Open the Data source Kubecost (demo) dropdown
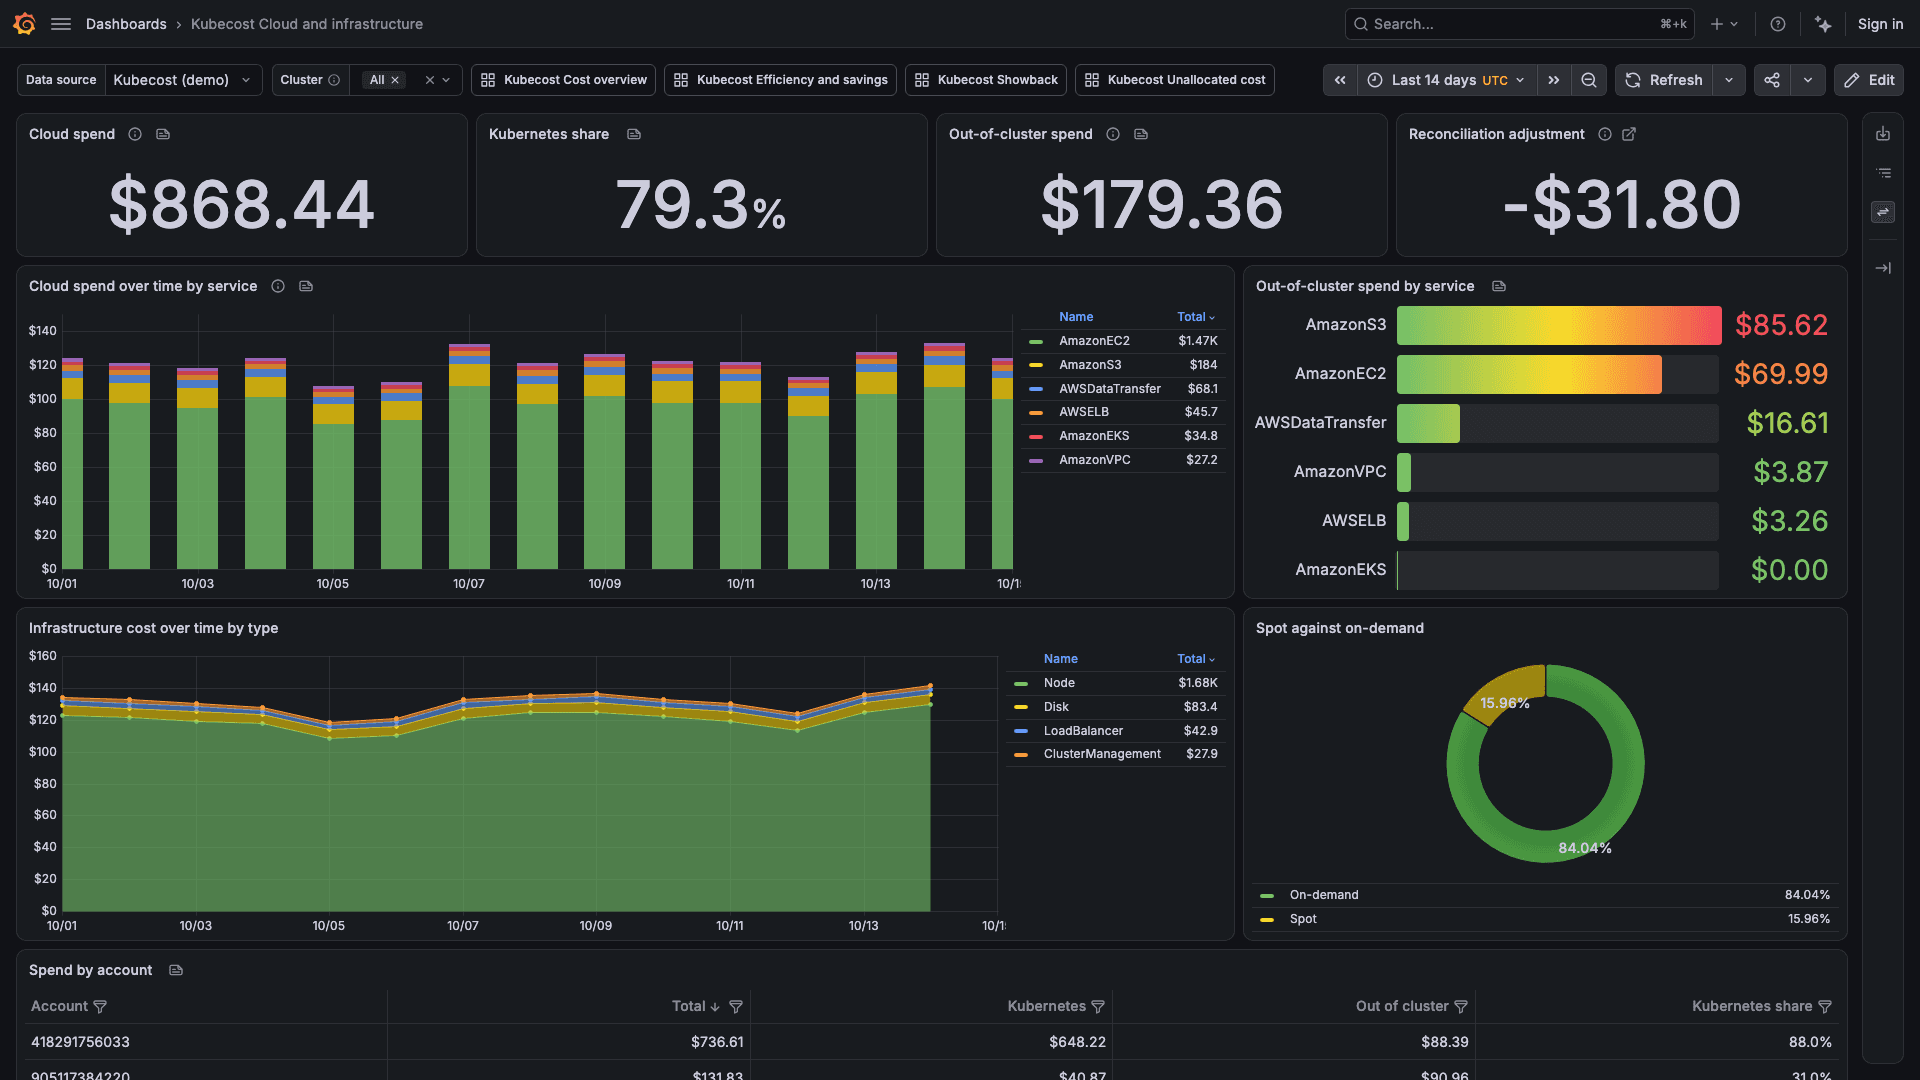1920x1080 pixels. tap(183, 80)
